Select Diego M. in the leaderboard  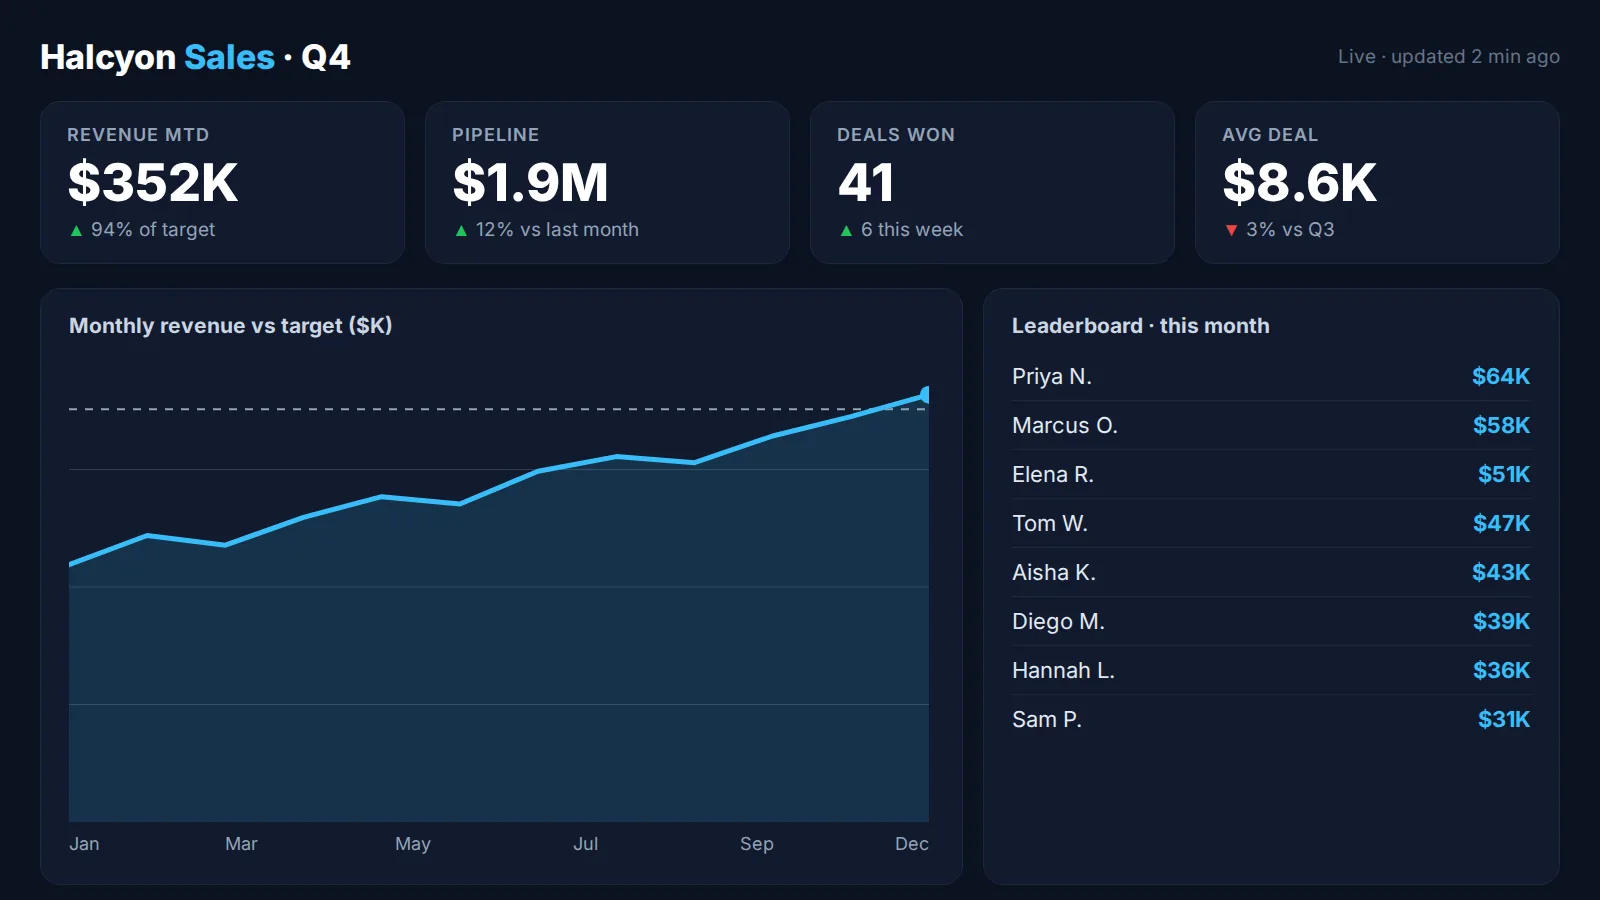(x=1058, y=622)
